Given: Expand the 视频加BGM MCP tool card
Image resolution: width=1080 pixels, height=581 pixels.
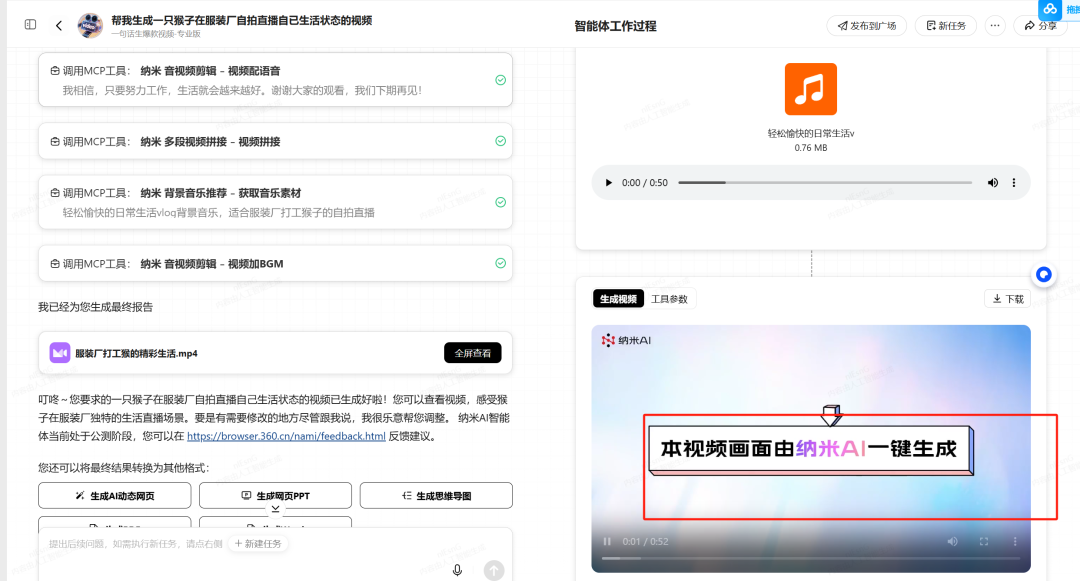Looking at the screenshot, I should [276, 264].
